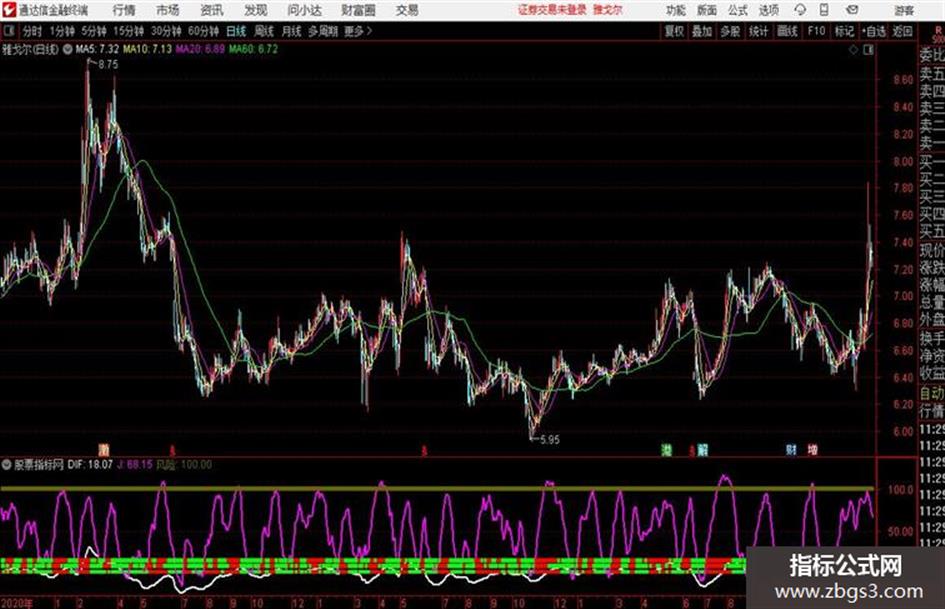The image size is (945, 609).
Task: Click the MA5: 7.32 label
Action: coord(97,49)
